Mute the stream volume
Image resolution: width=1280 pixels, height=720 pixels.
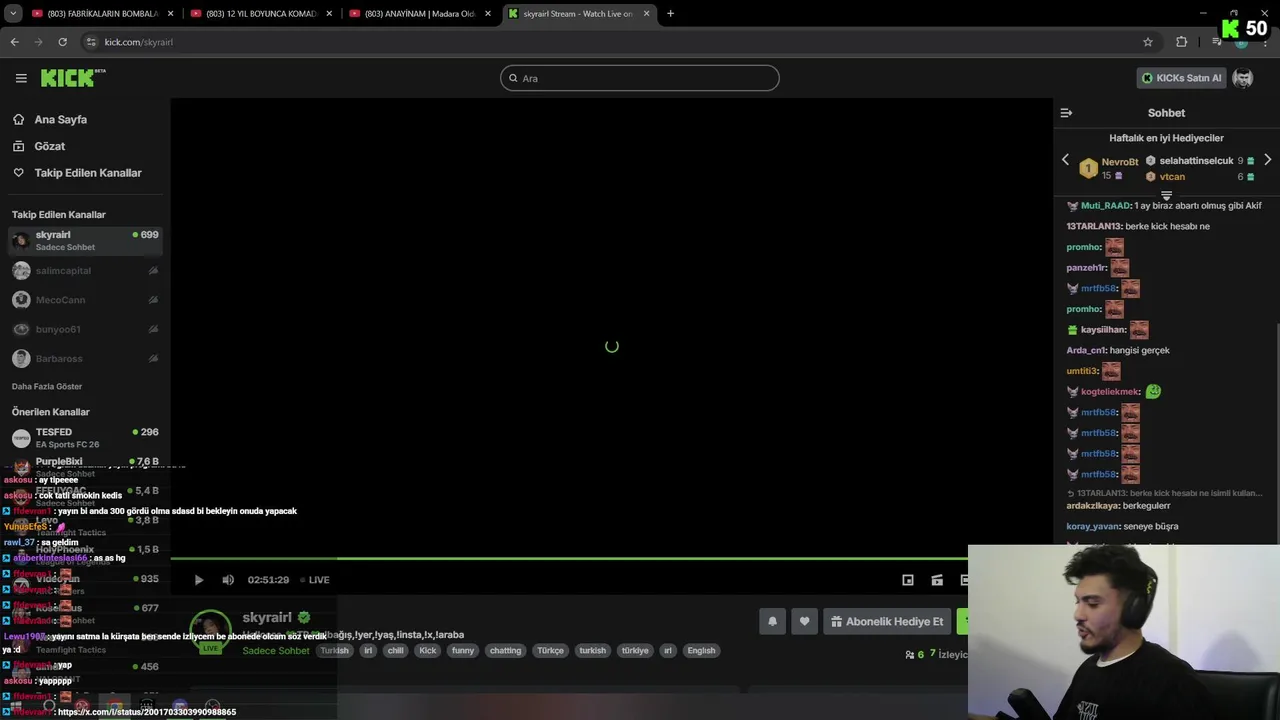tap(228, 580)
